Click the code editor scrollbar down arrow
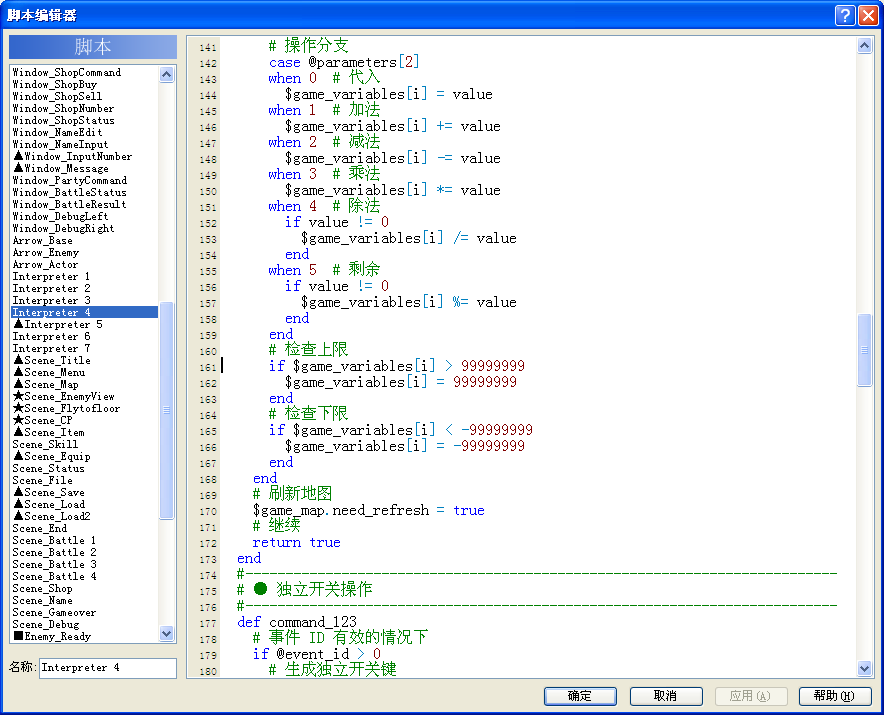The image size is (884, 715). (864, 669)
